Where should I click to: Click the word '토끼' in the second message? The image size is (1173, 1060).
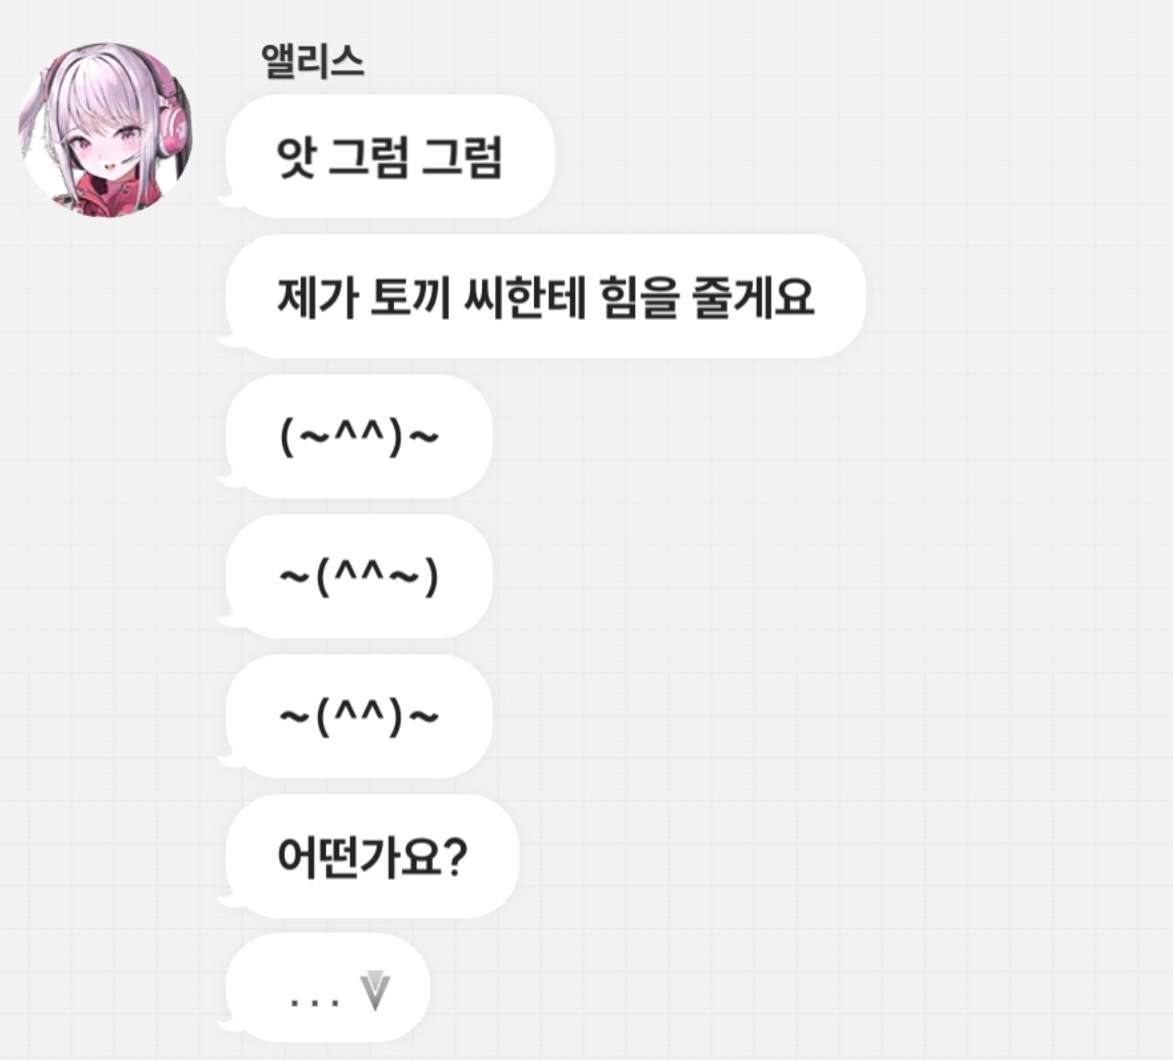[410, 298]
